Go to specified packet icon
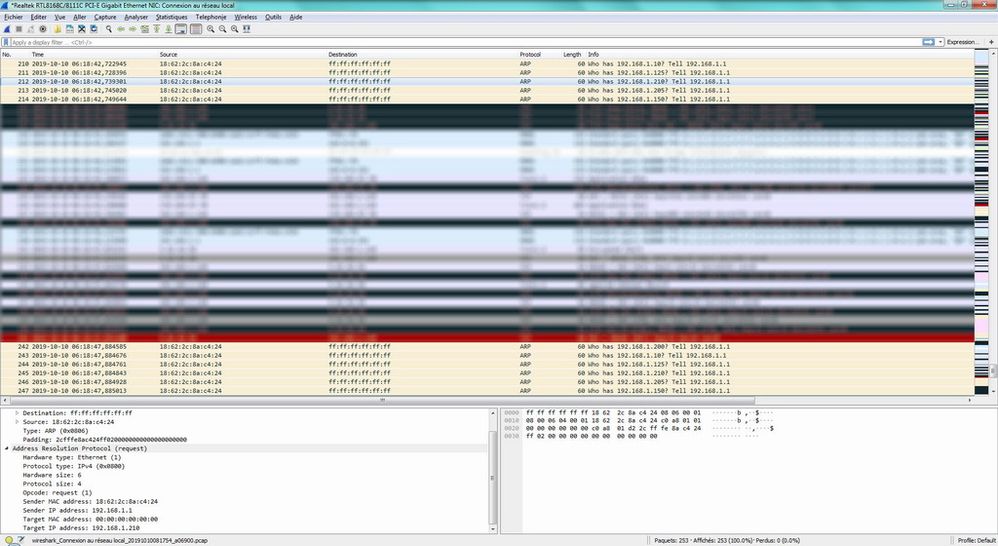This screenshot has height=546, width=998. tap(144, 29)
